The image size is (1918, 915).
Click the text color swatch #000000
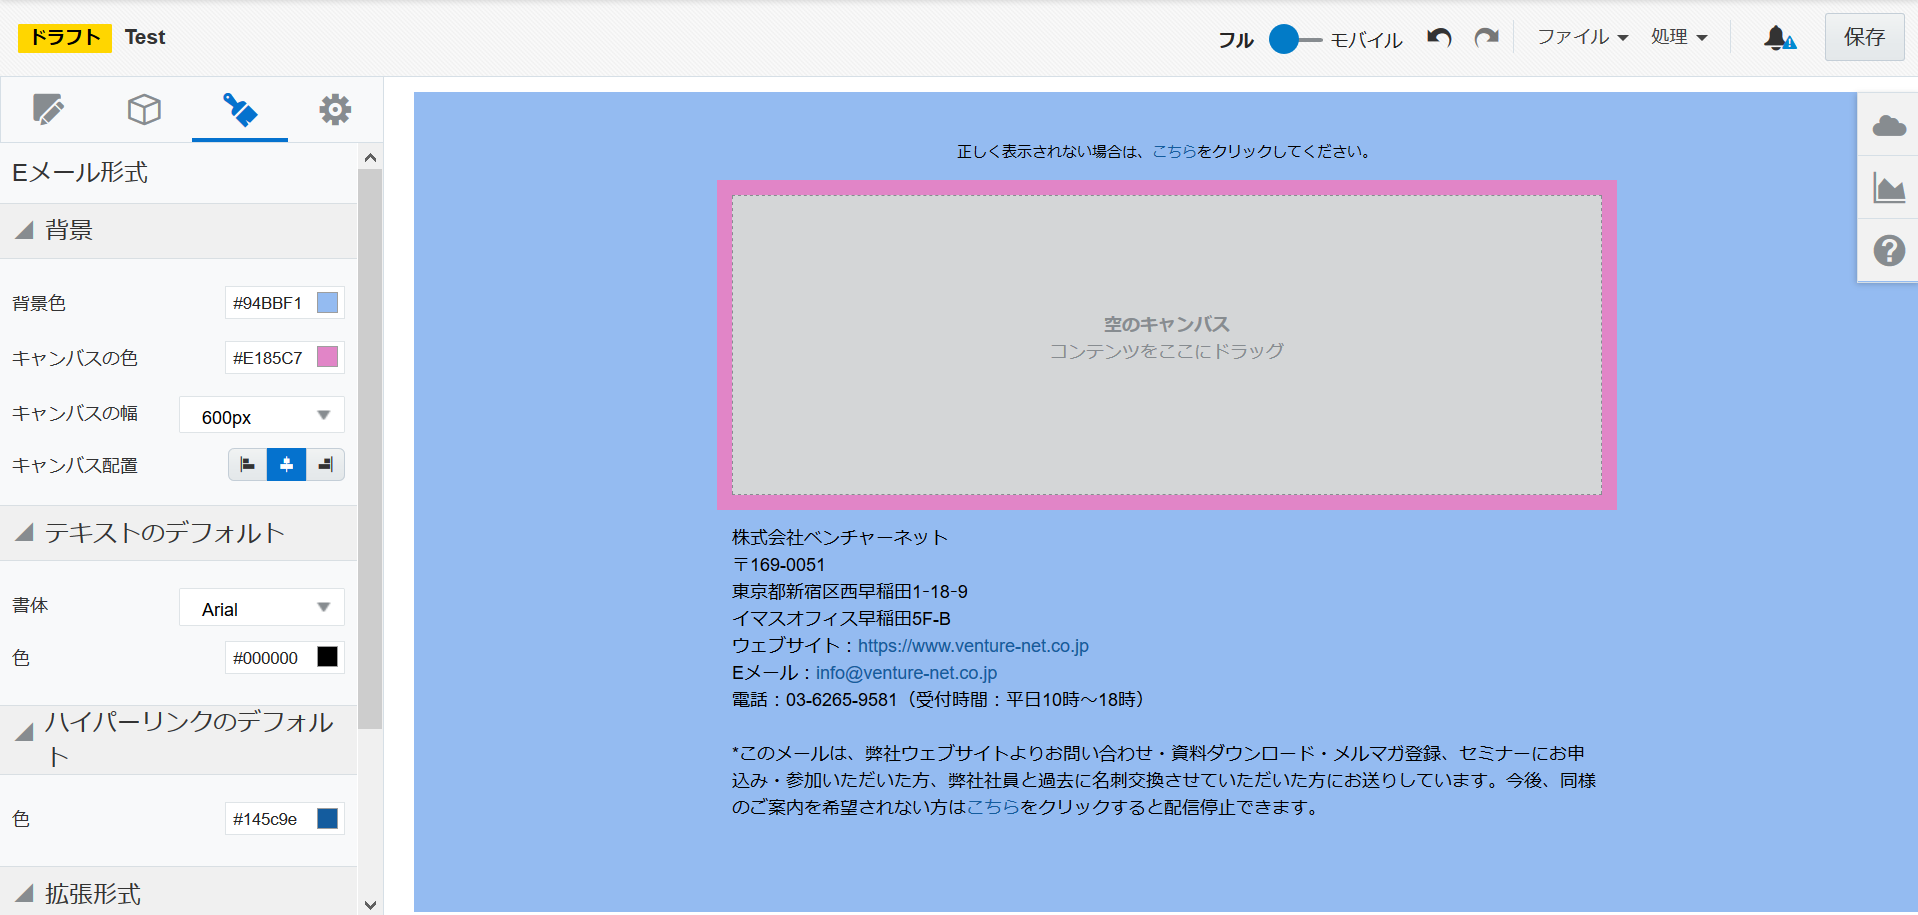[x=327, y=657]
